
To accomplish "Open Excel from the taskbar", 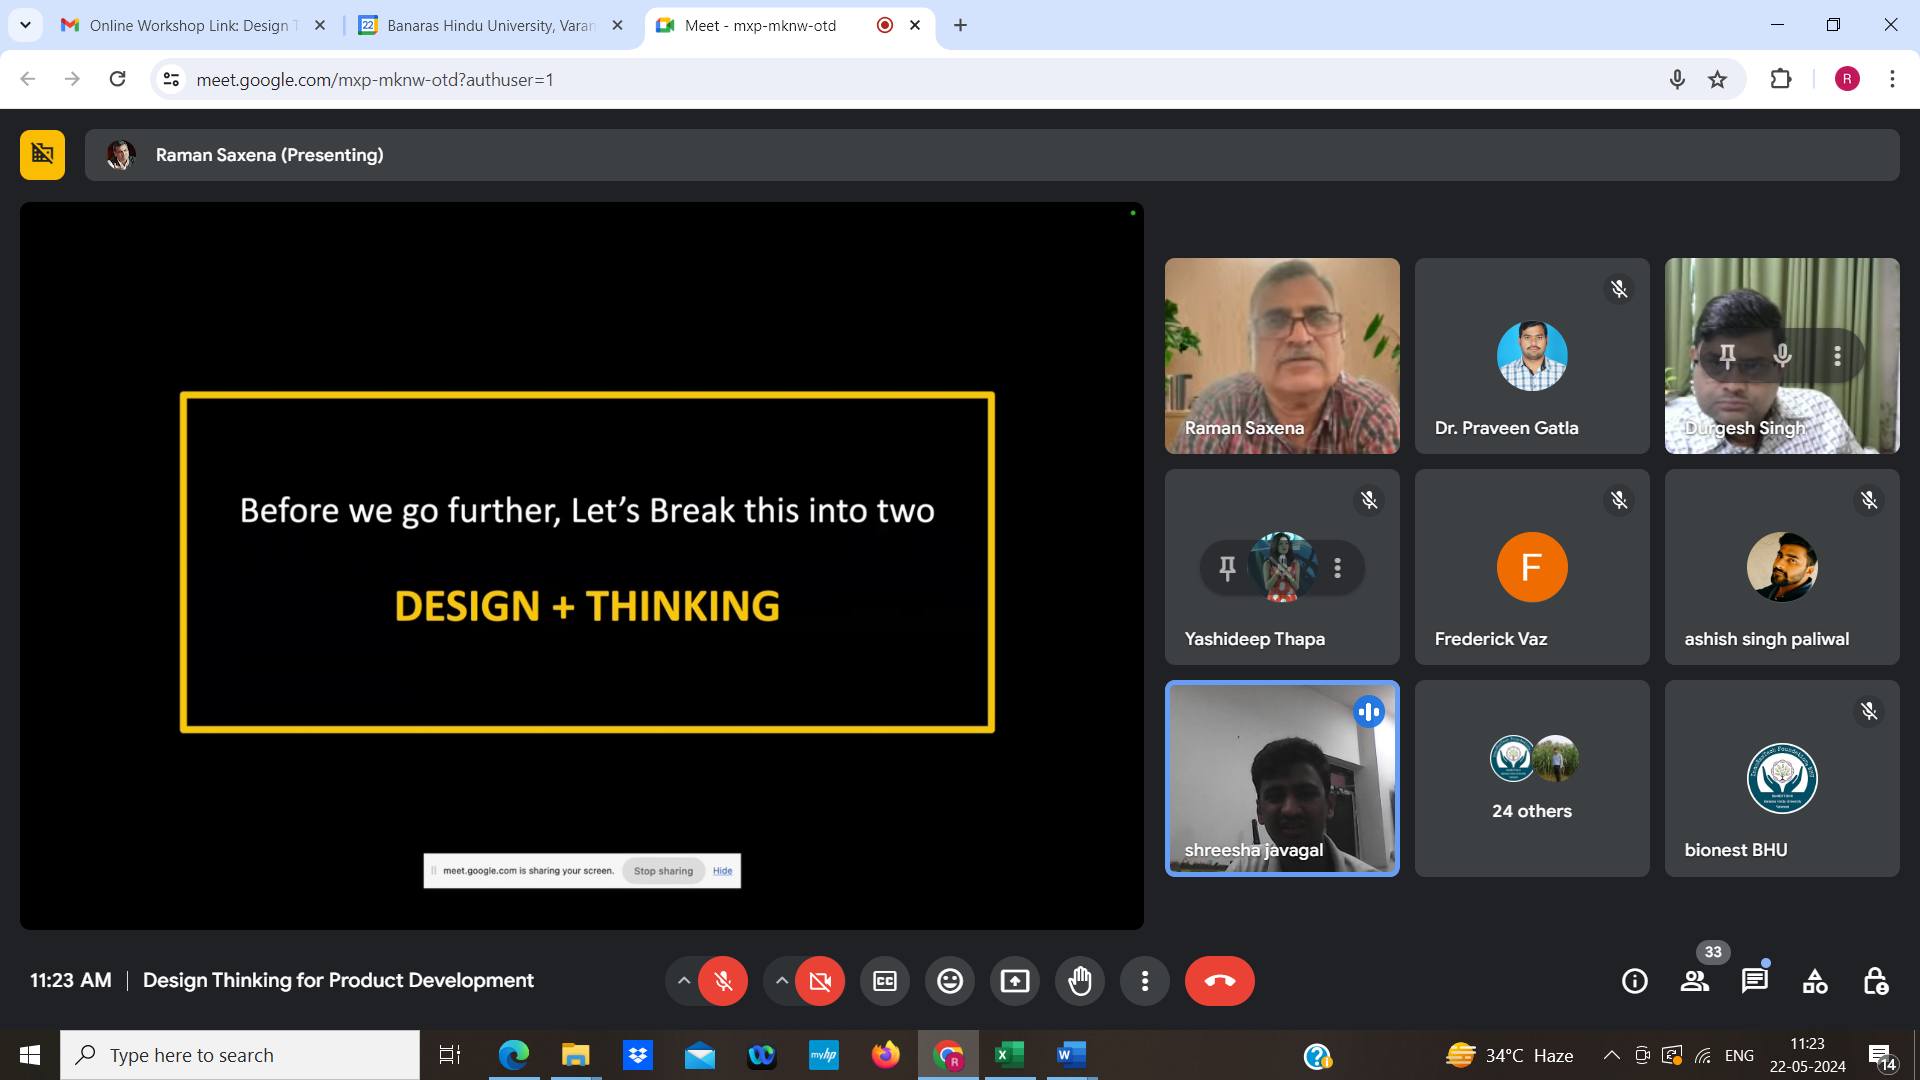I will pos(1009,1055).
